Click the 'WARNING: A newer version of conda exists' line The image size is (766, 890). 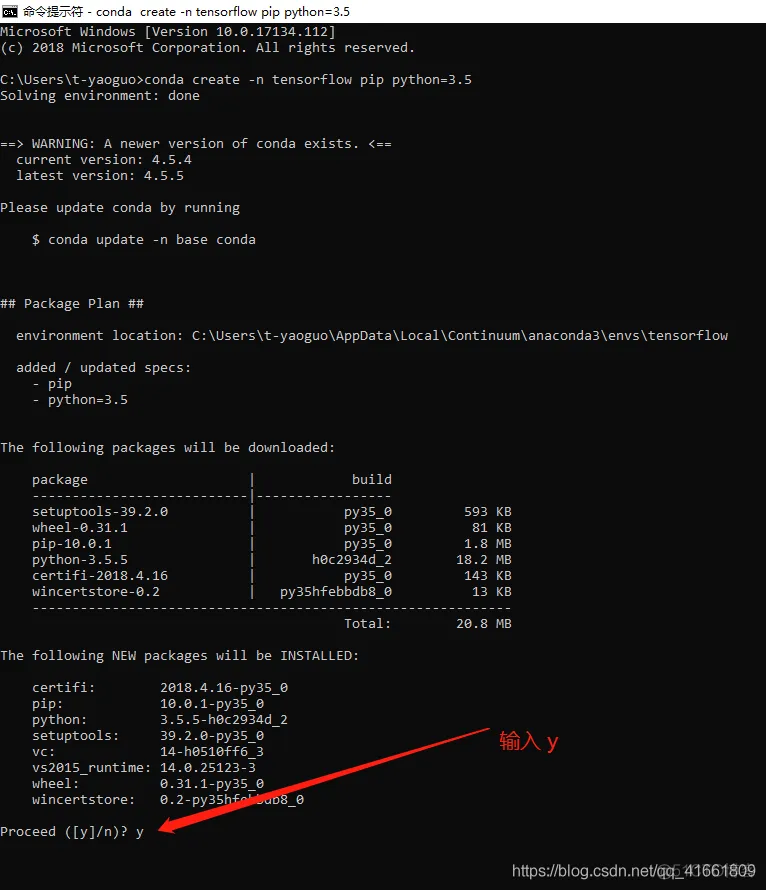196,144
